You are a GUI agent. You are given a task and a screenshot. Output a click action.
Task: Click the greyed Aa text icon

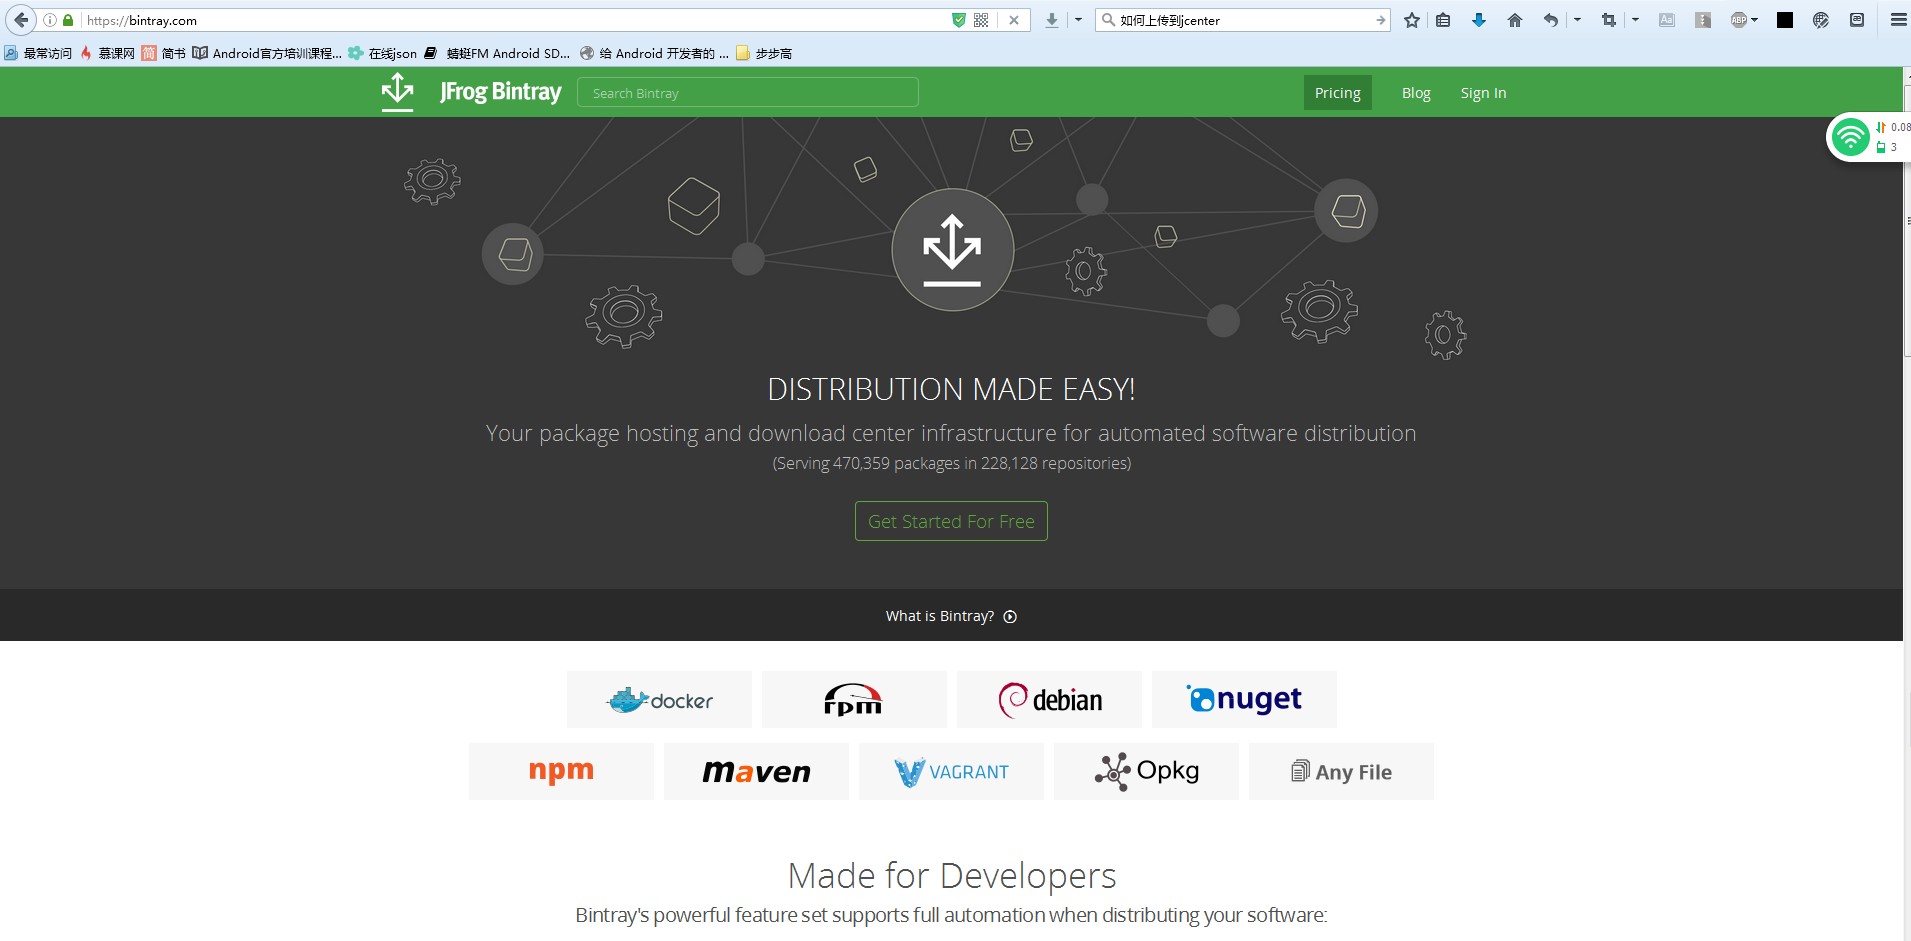pyautogui.click(x=1667, y=20)
